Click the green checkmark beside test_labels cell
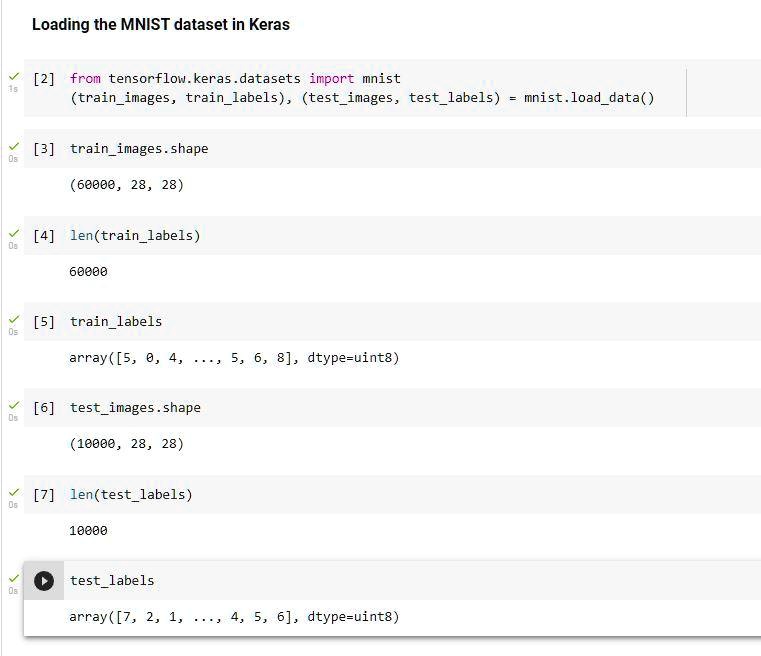The width and height of the screenshot is (761, 656). tap(14, 578)
